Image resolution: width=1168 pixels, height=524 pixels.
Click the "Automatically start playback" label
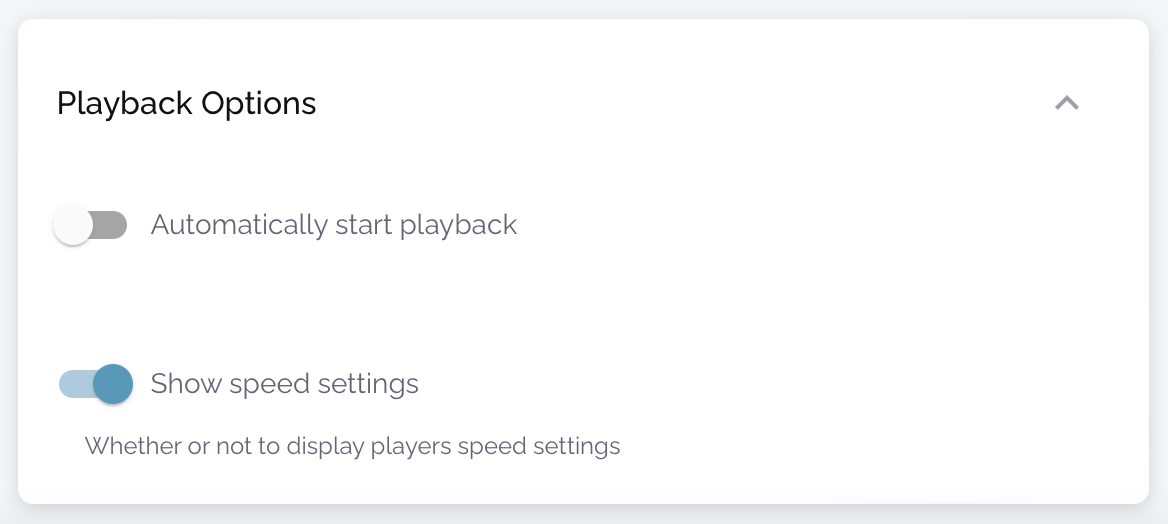[333, 225]
